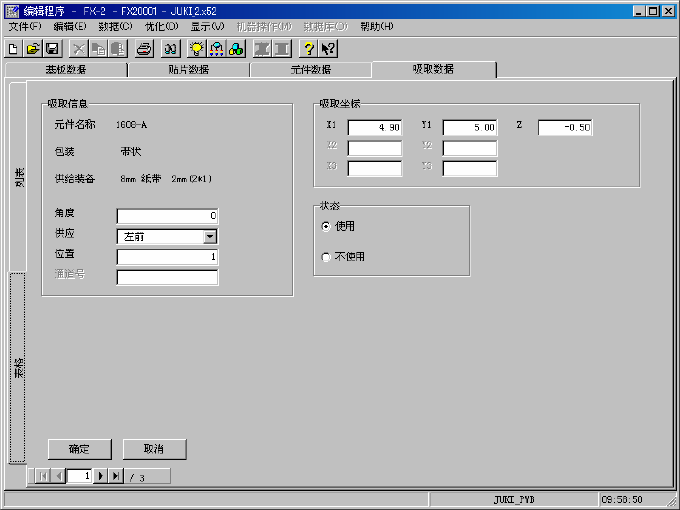Open the 数据(C) menu
The width and height of the screenshot is (680, 510).
coord(115,26)
